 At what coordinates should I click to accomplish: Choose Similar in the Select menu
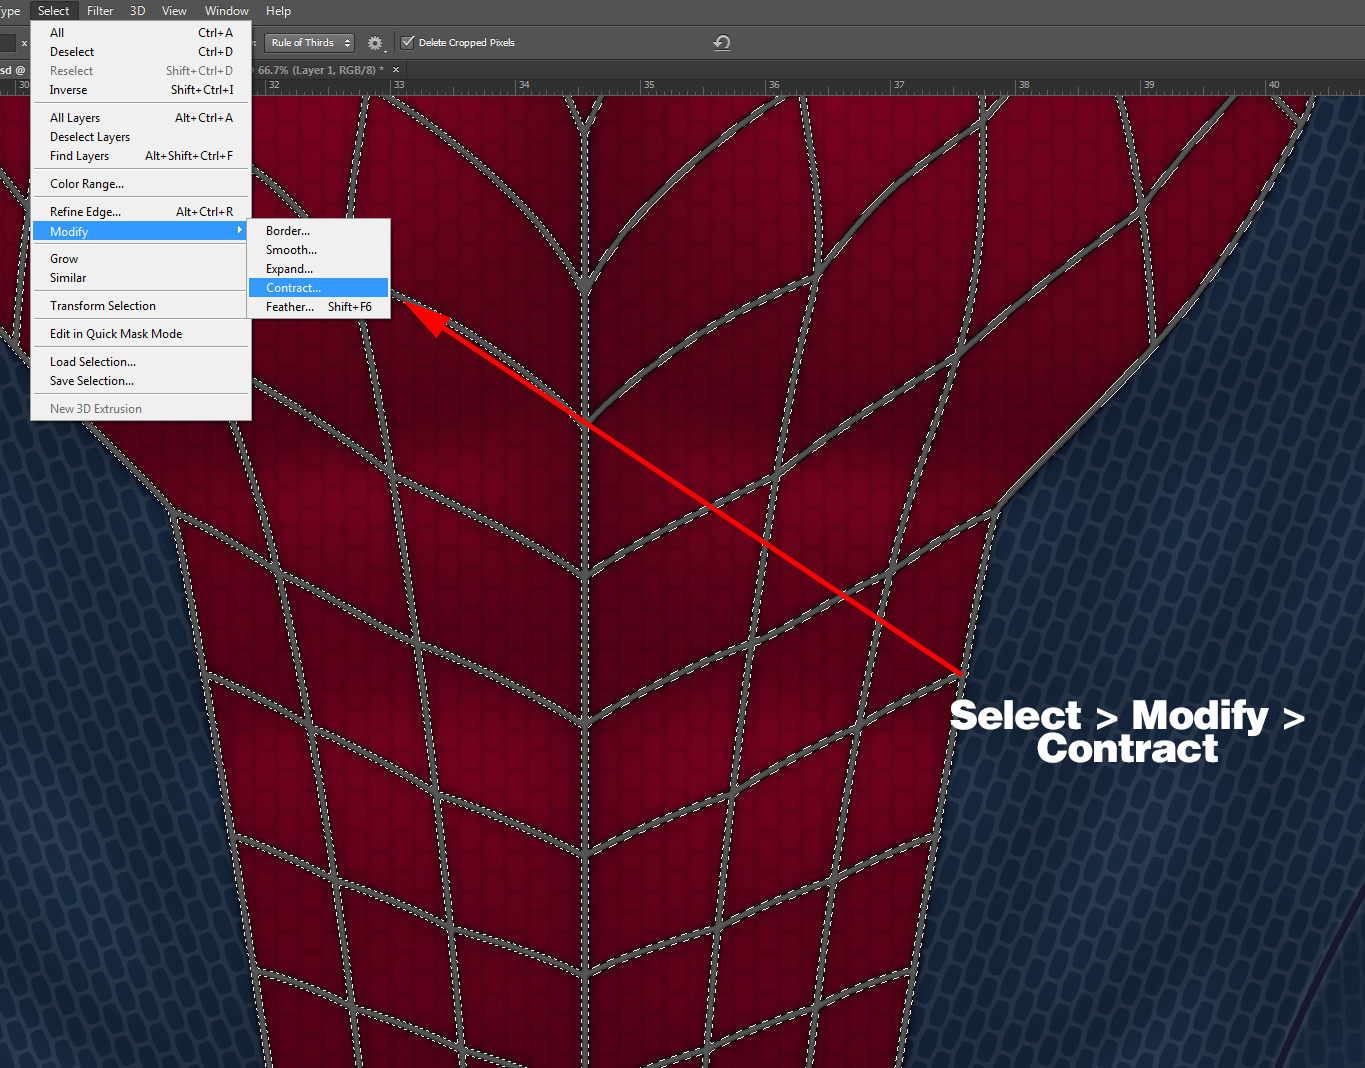click(x=141, y=278)
